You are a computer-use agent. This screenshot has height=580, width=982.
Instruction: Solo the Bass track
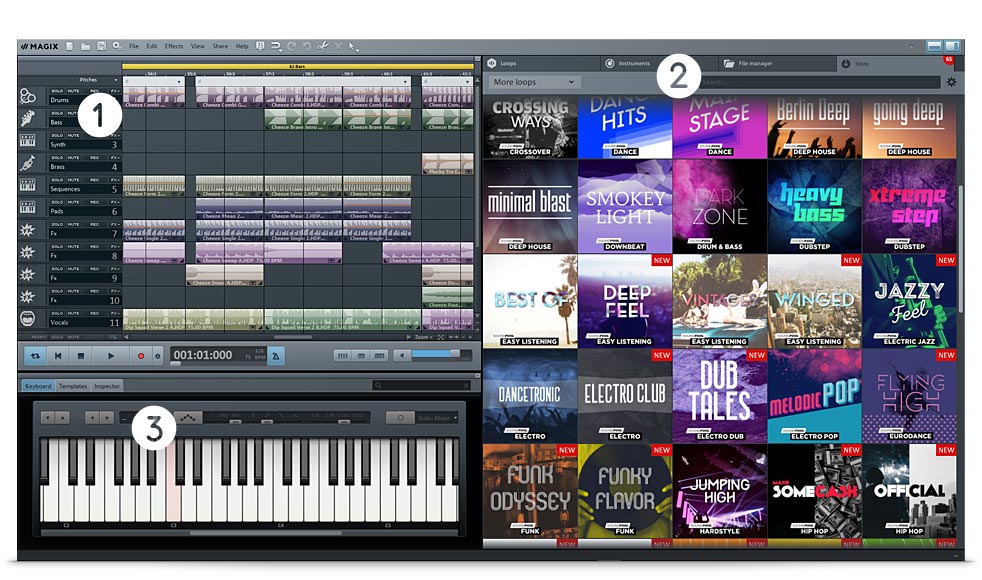coord(58,114)
